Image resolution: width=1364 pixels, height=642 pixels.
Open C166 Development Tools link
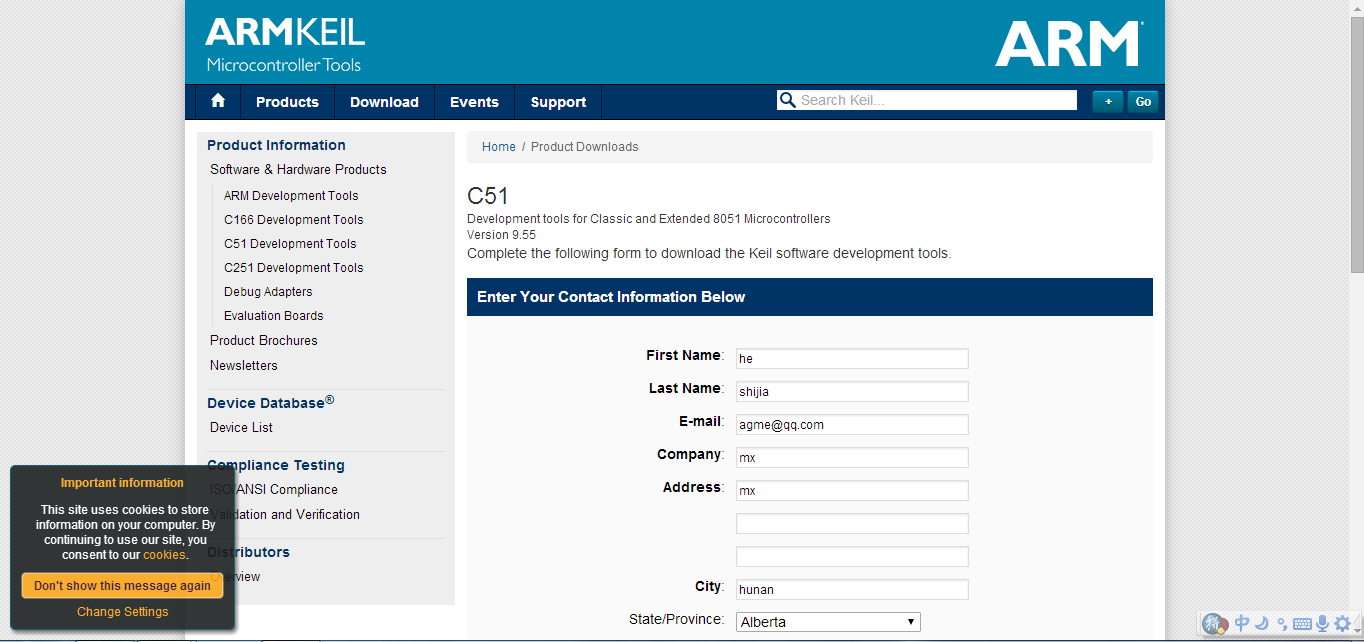[x=294, y=220]
